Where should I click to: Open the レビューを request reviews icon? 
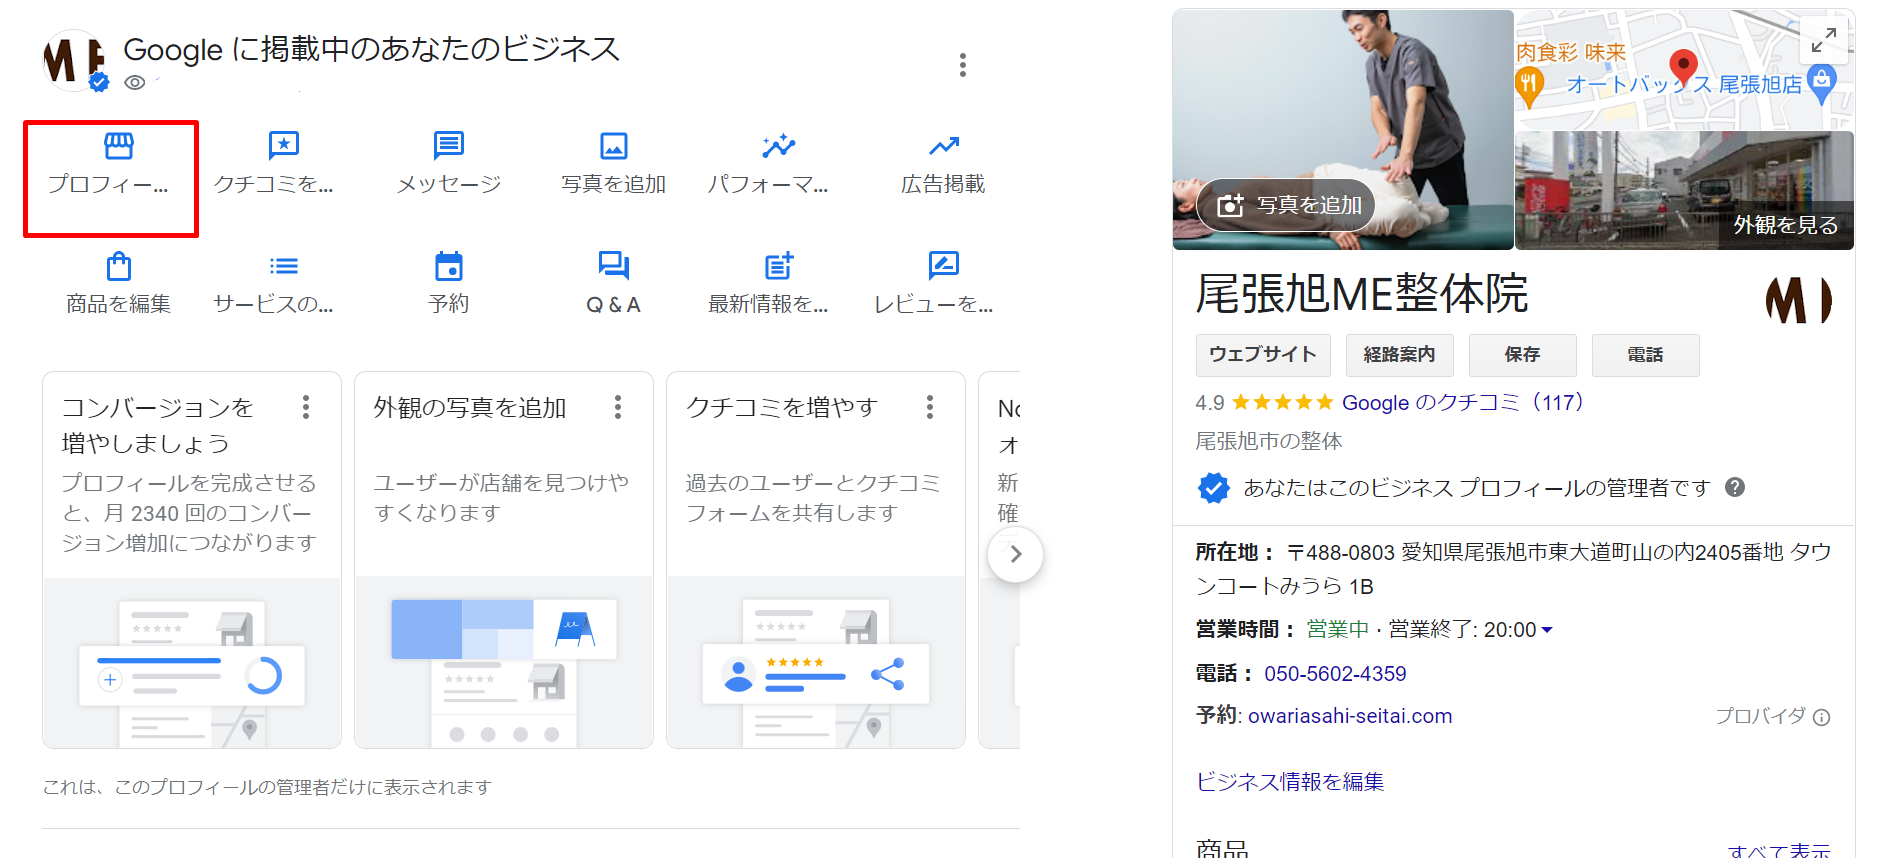944,266
